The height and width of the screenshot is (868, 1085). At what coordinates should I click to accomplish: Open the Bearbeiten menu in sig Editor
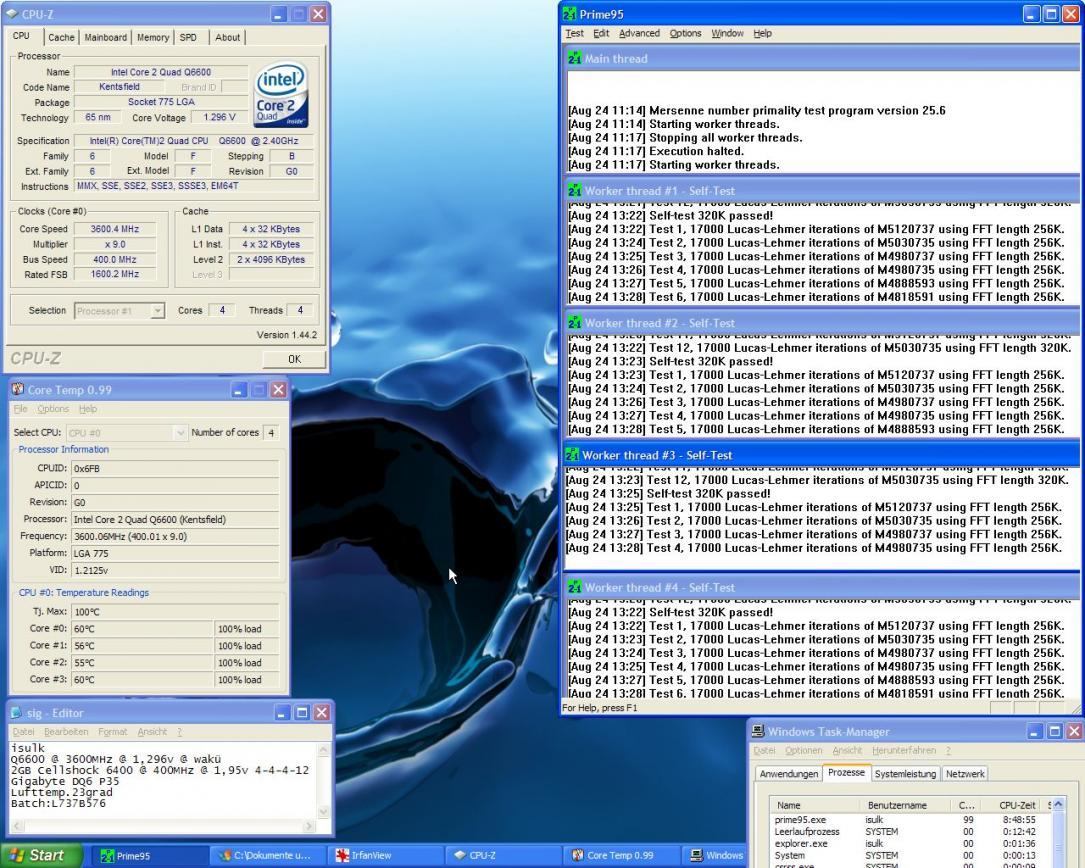click(66, 732)
